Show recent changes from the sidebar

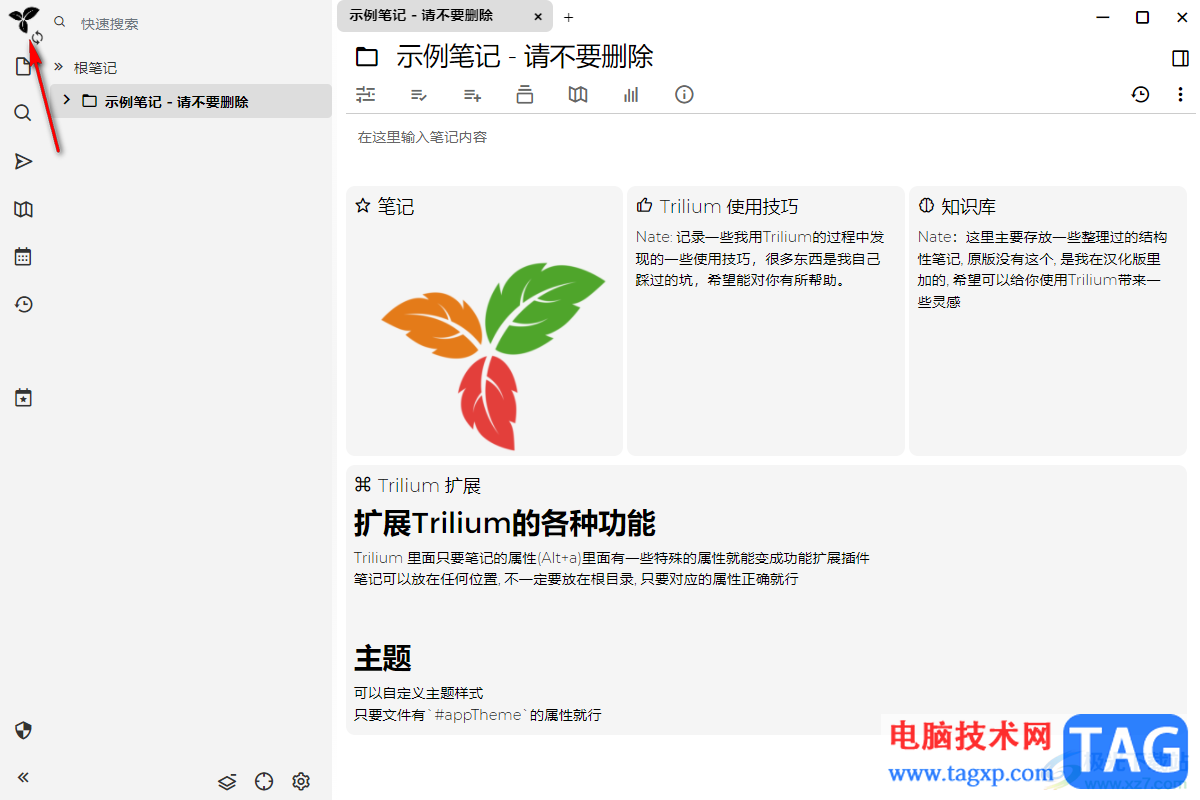(x=23, y=305)
